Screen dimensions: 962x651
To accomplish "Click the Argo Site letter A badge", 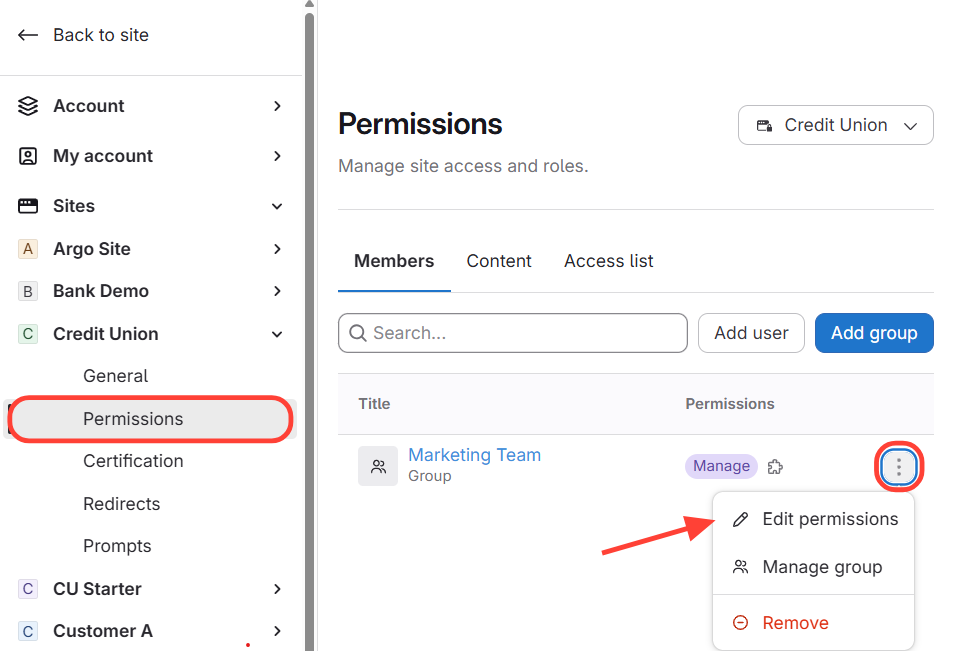I will [28, 249].
